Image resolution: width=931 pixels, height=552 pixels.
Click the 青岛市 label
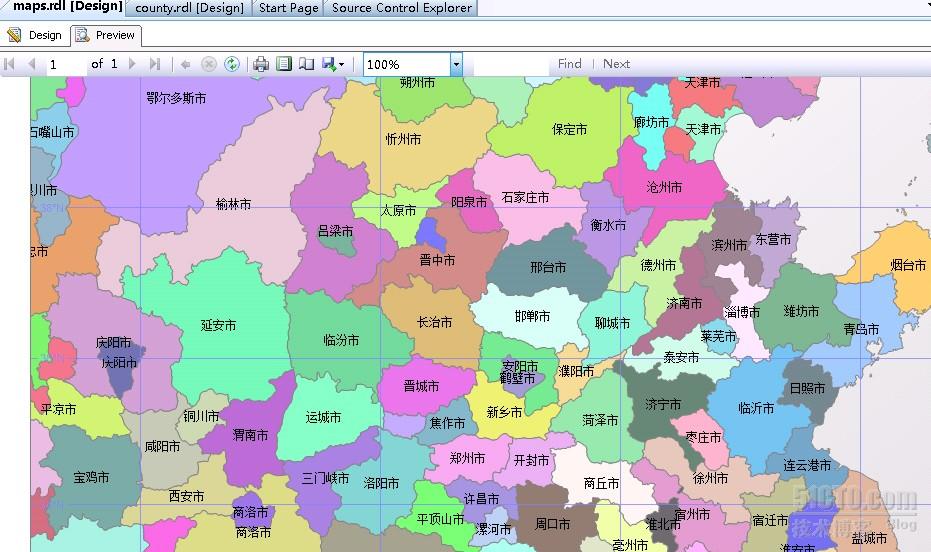(862, 328)
